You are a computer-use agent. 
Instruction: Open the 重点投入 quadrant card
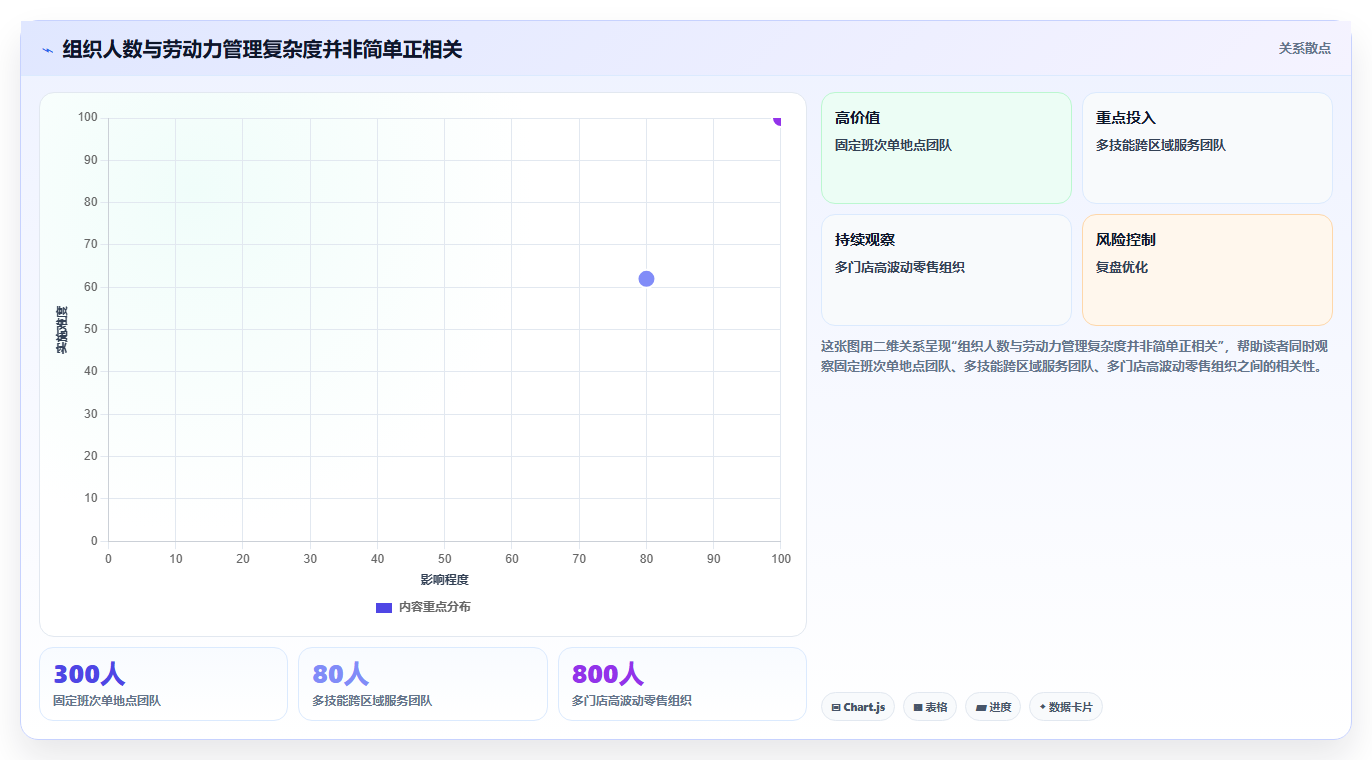pyautogui.click(x=1207, y=148)
